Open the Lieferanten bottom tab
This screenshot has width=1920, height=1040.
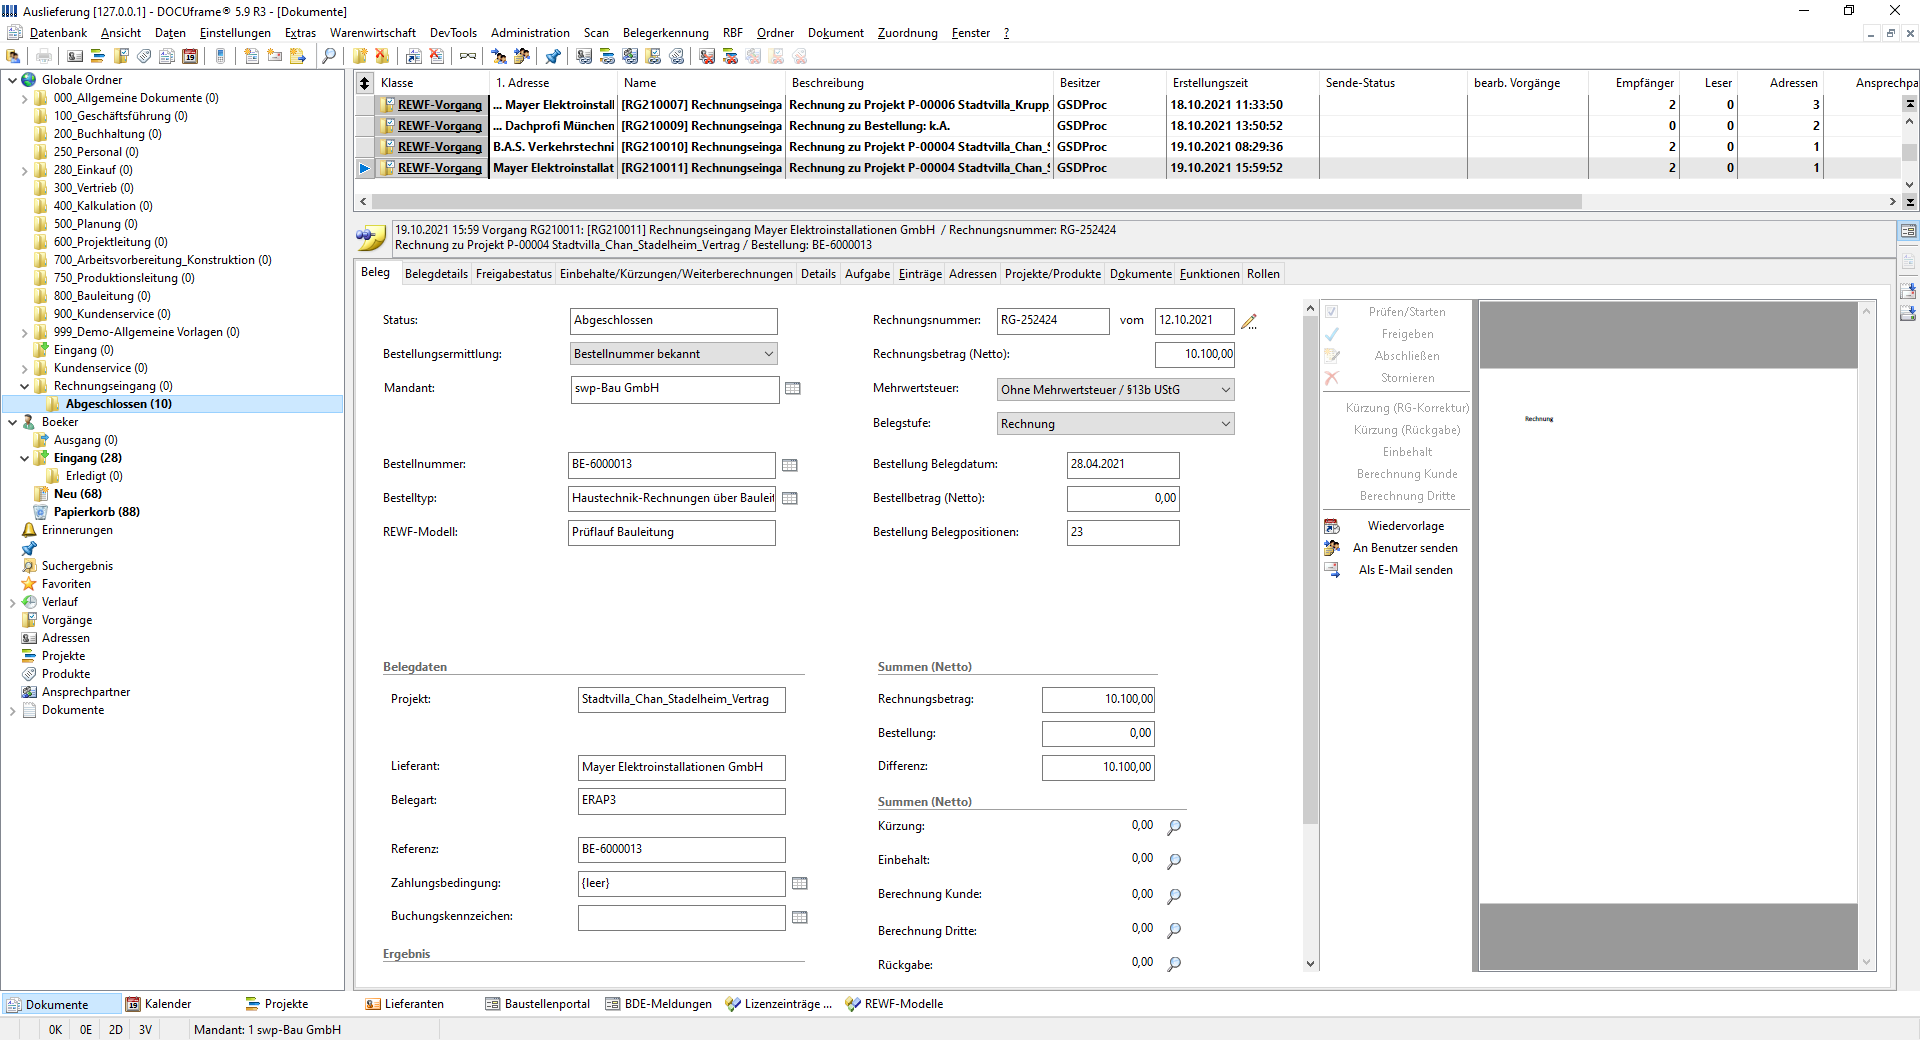point(405,1004)
